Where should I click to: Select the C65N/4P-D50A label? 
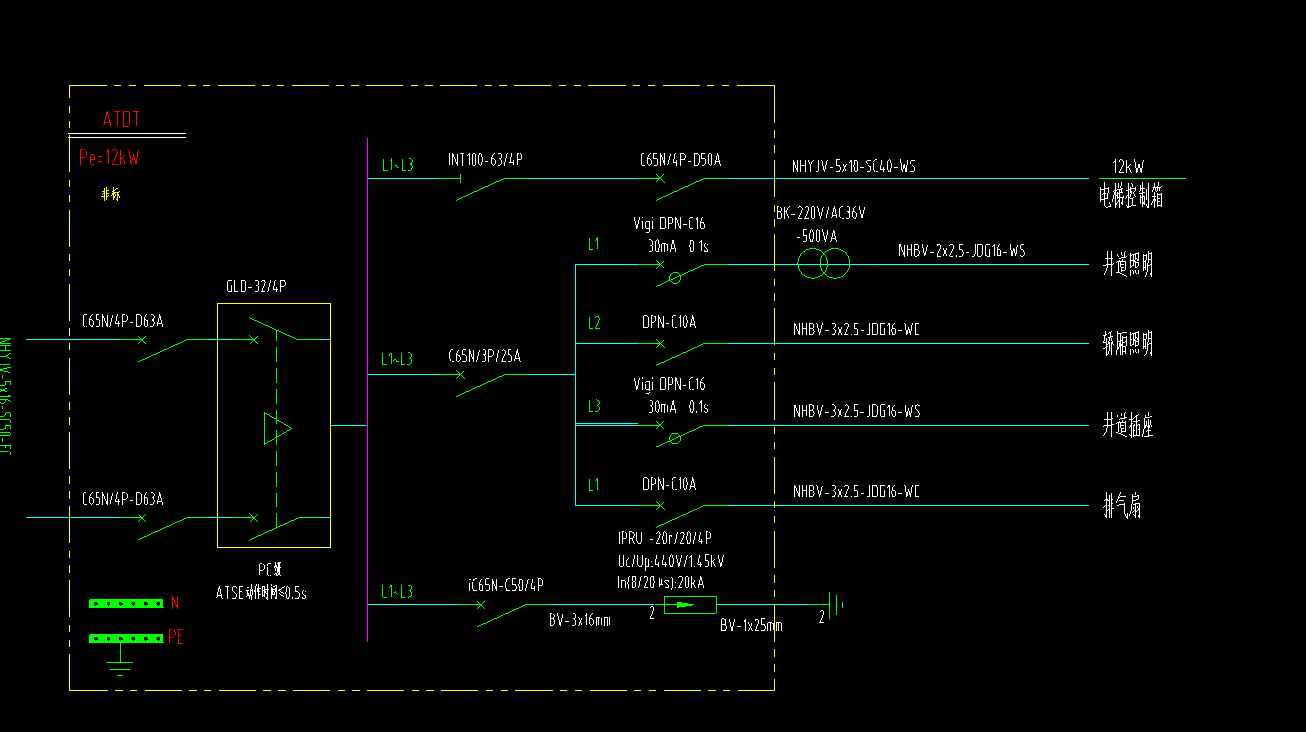(680, 159)
